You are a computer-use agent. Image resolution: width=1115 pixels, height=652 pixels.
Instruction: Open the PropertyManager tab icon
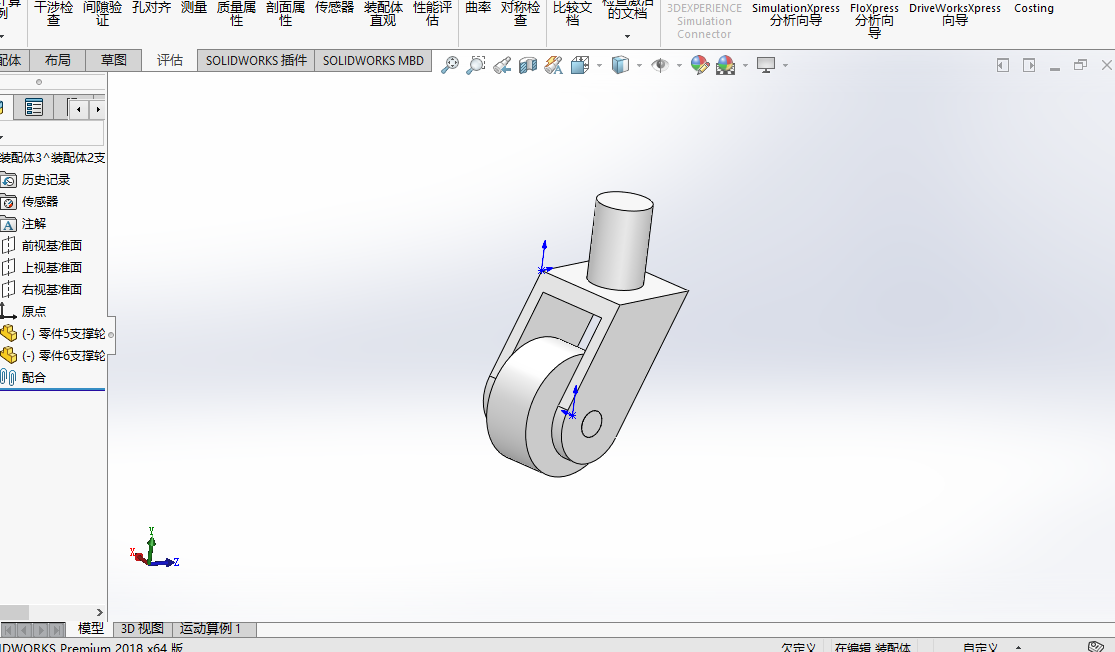33,108
